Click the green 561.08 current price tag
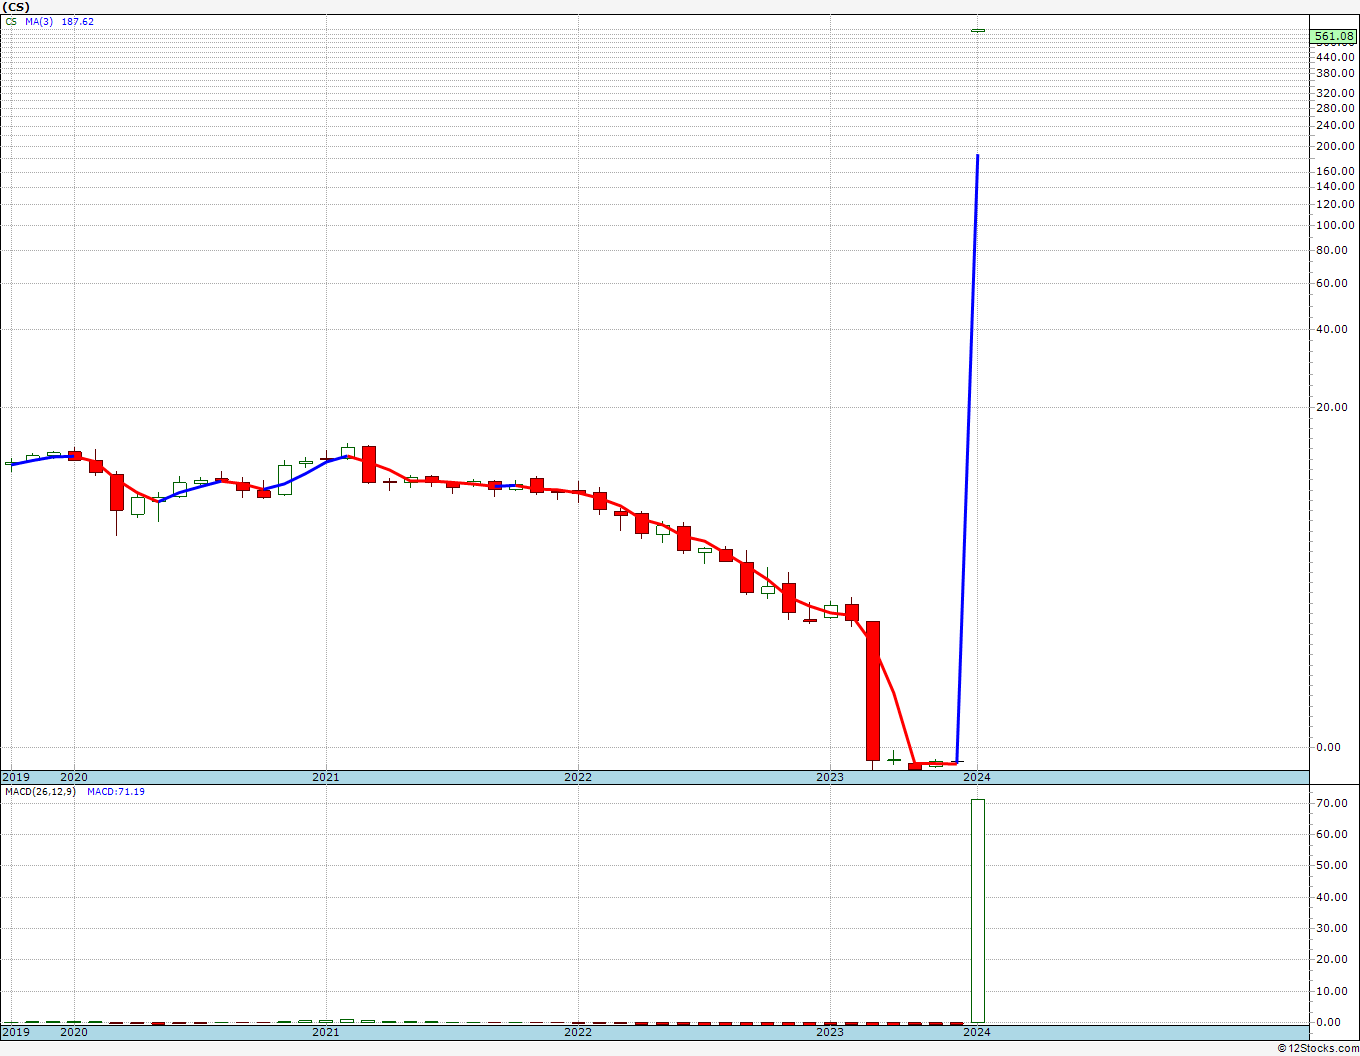Viewport: 1360px width, 1056px height. tap(1334, 37)
